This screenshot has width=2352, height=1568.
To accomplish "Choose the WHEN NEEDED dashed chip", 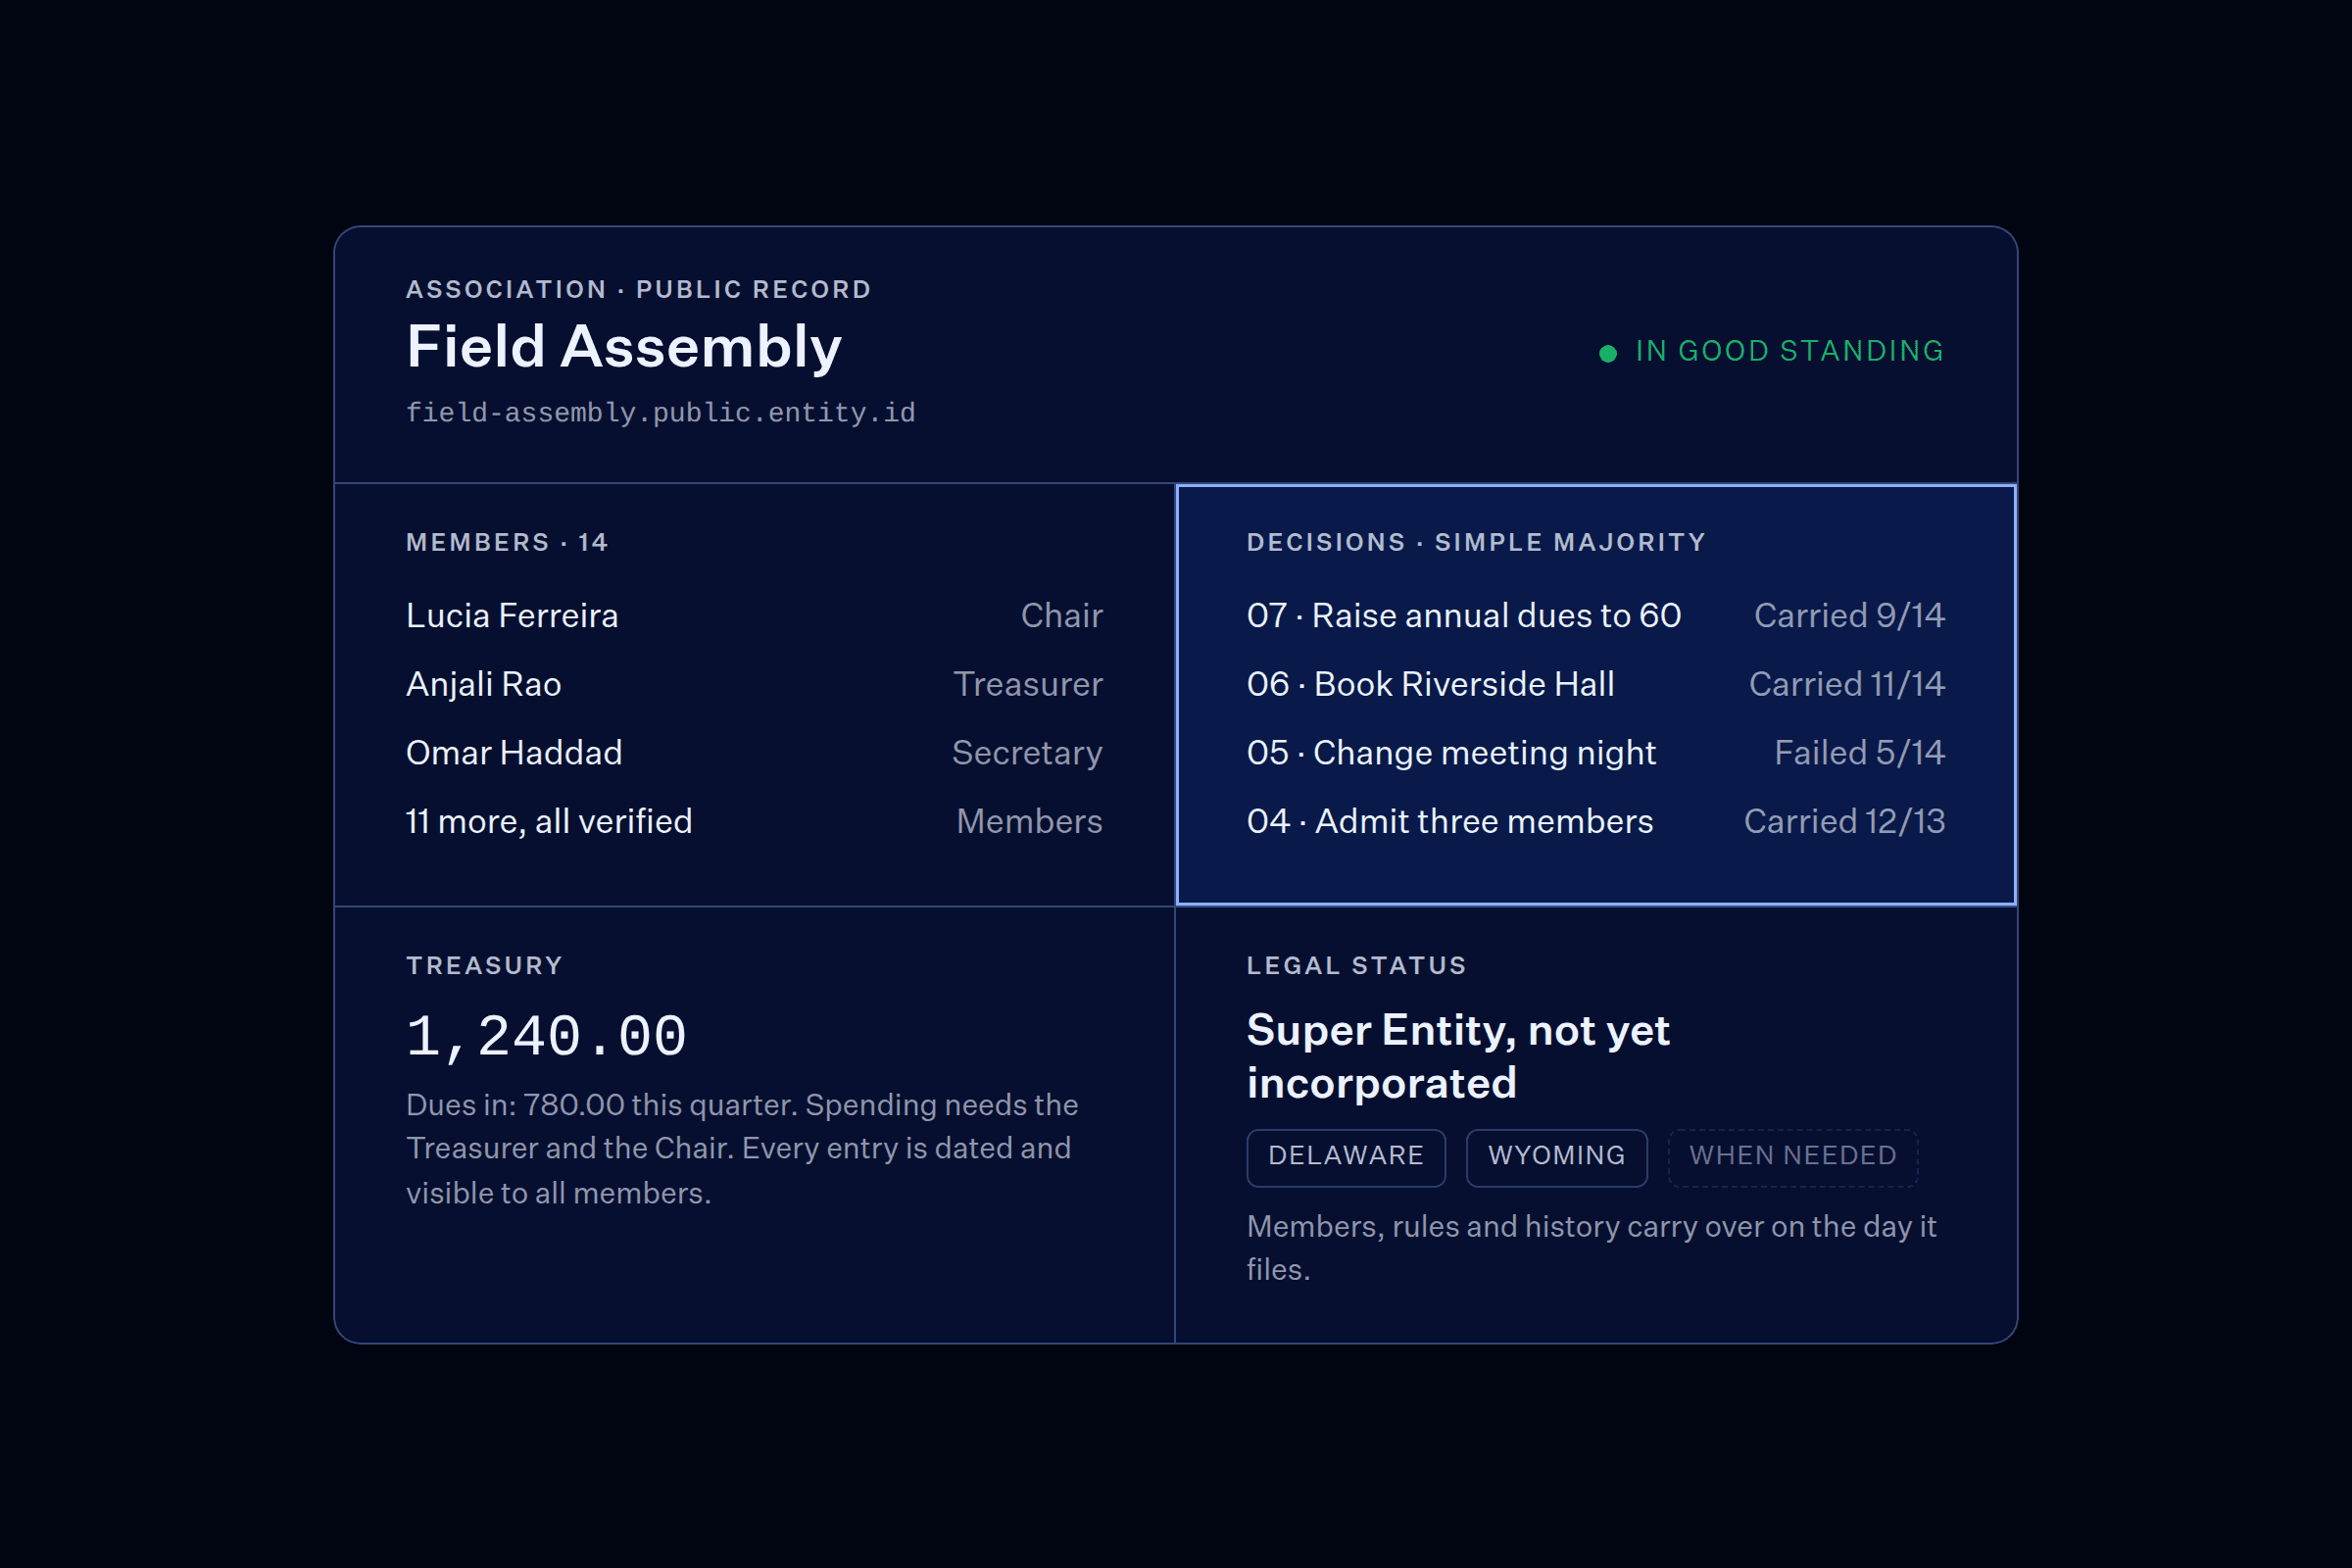I will [x=1792, y=1157].
